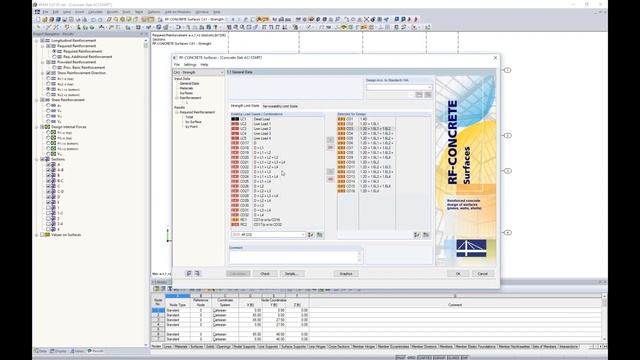This screenshot has height=360, width=640.
Task: Click the left icon button at dialog bottom-left
Action: (x=189, y=273)
